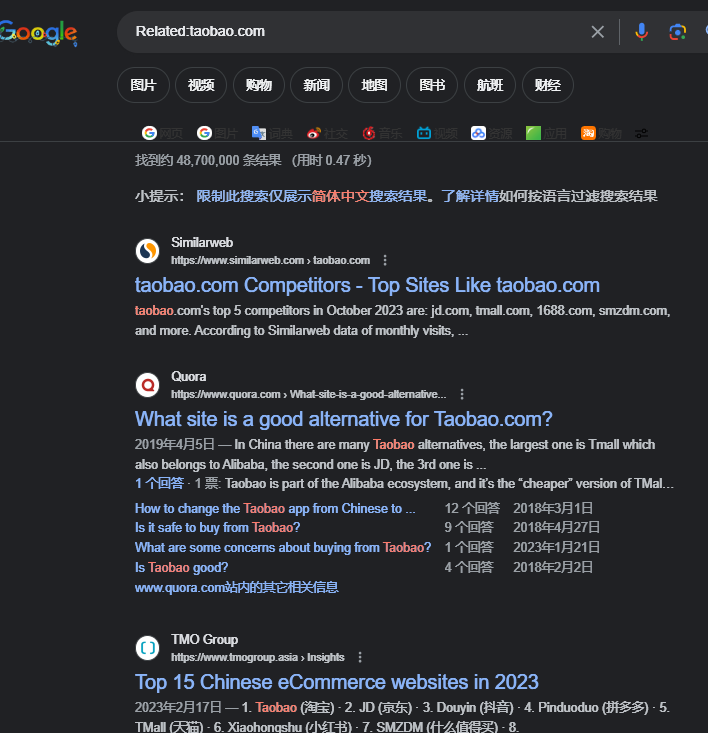Open 'Is it safe to buy from Taobao?'

coord(217,527)
